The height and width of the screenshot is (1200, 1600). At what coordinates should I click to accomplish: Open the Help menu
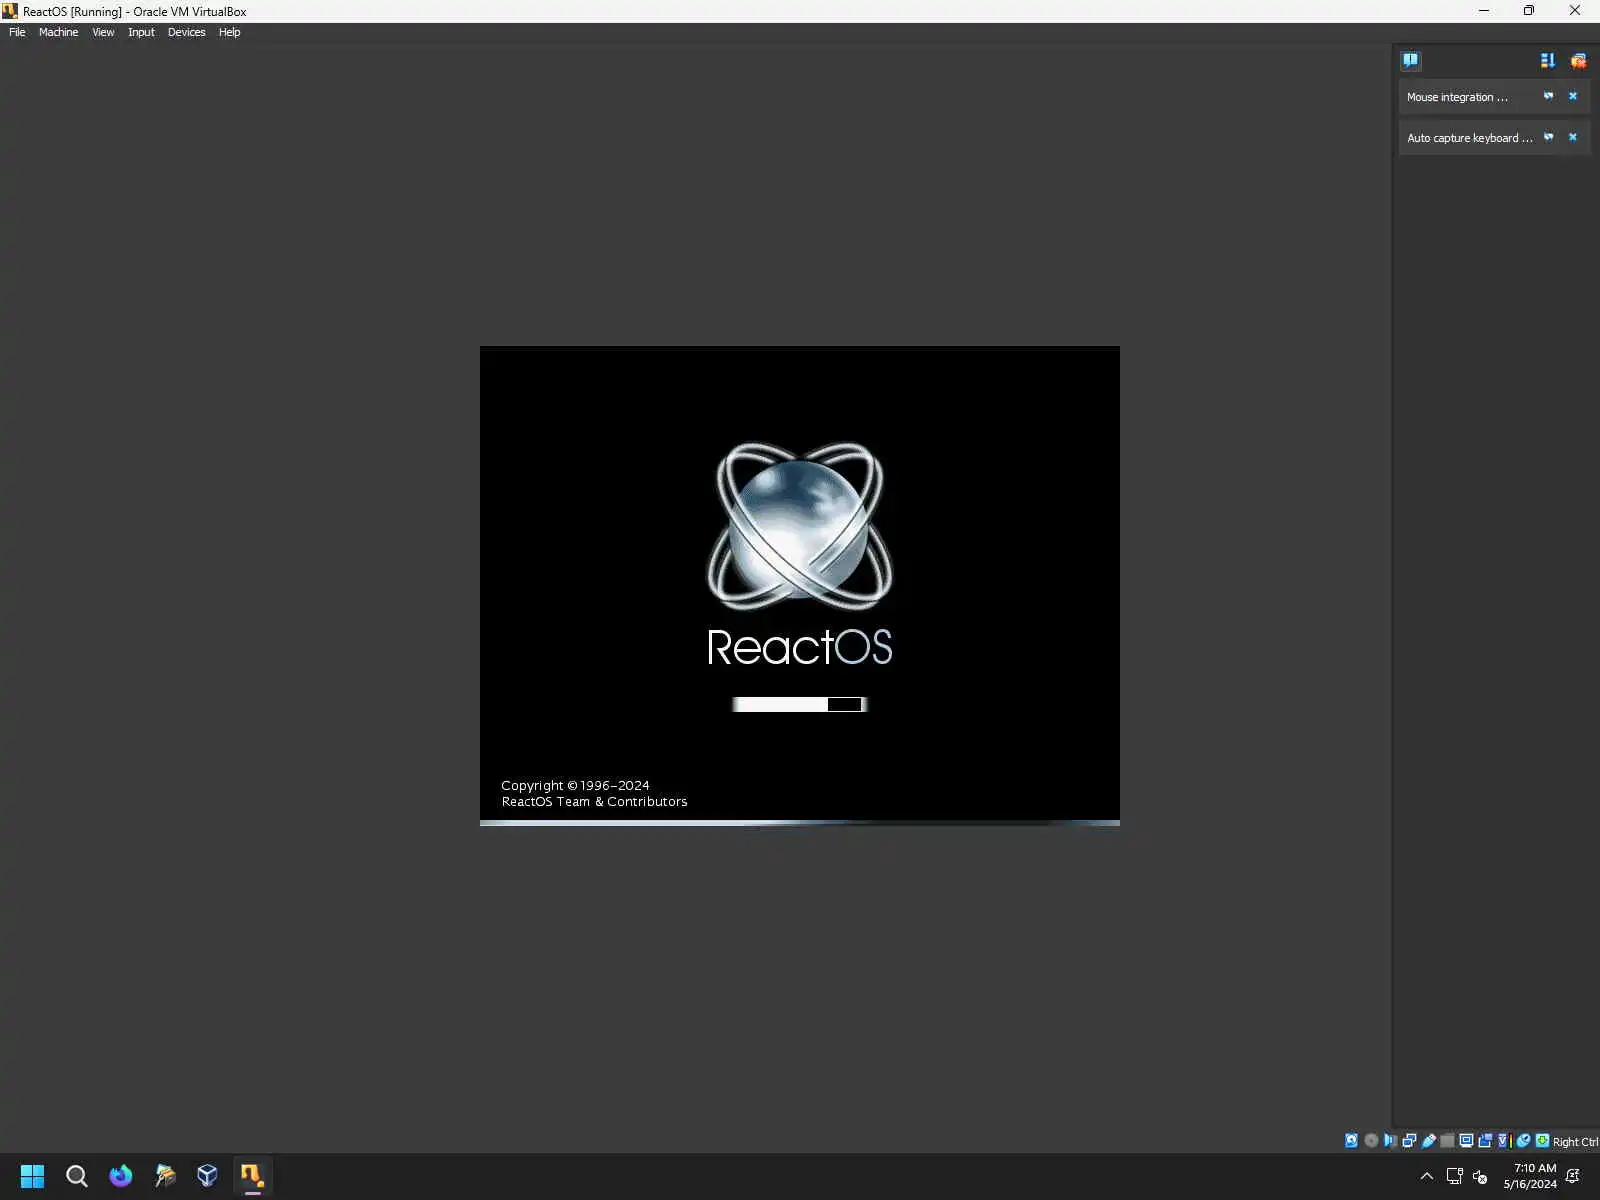[x=229, y=32]
